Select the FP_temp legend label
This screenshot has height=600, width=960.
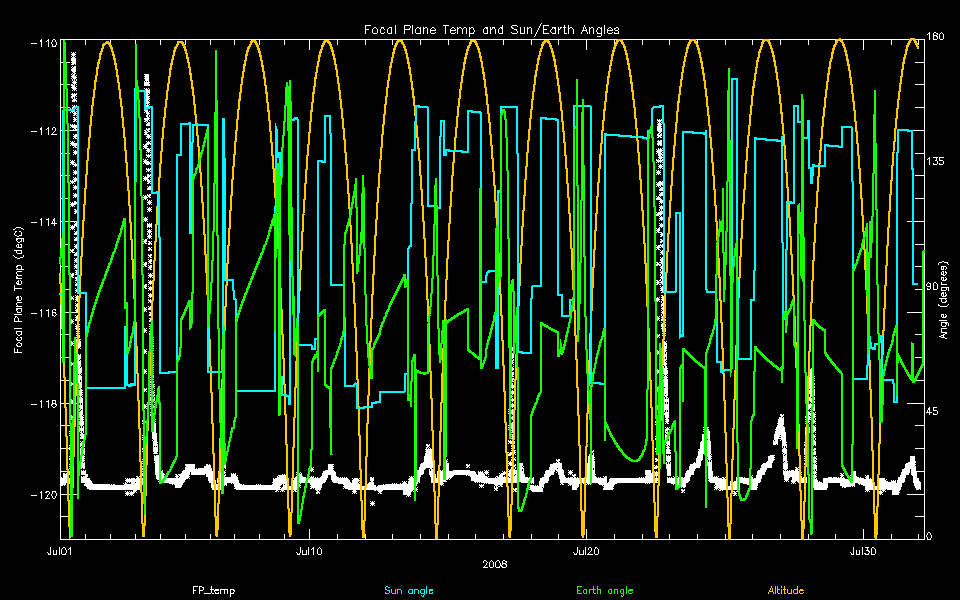pyautogui.click(x=213, y=591)
